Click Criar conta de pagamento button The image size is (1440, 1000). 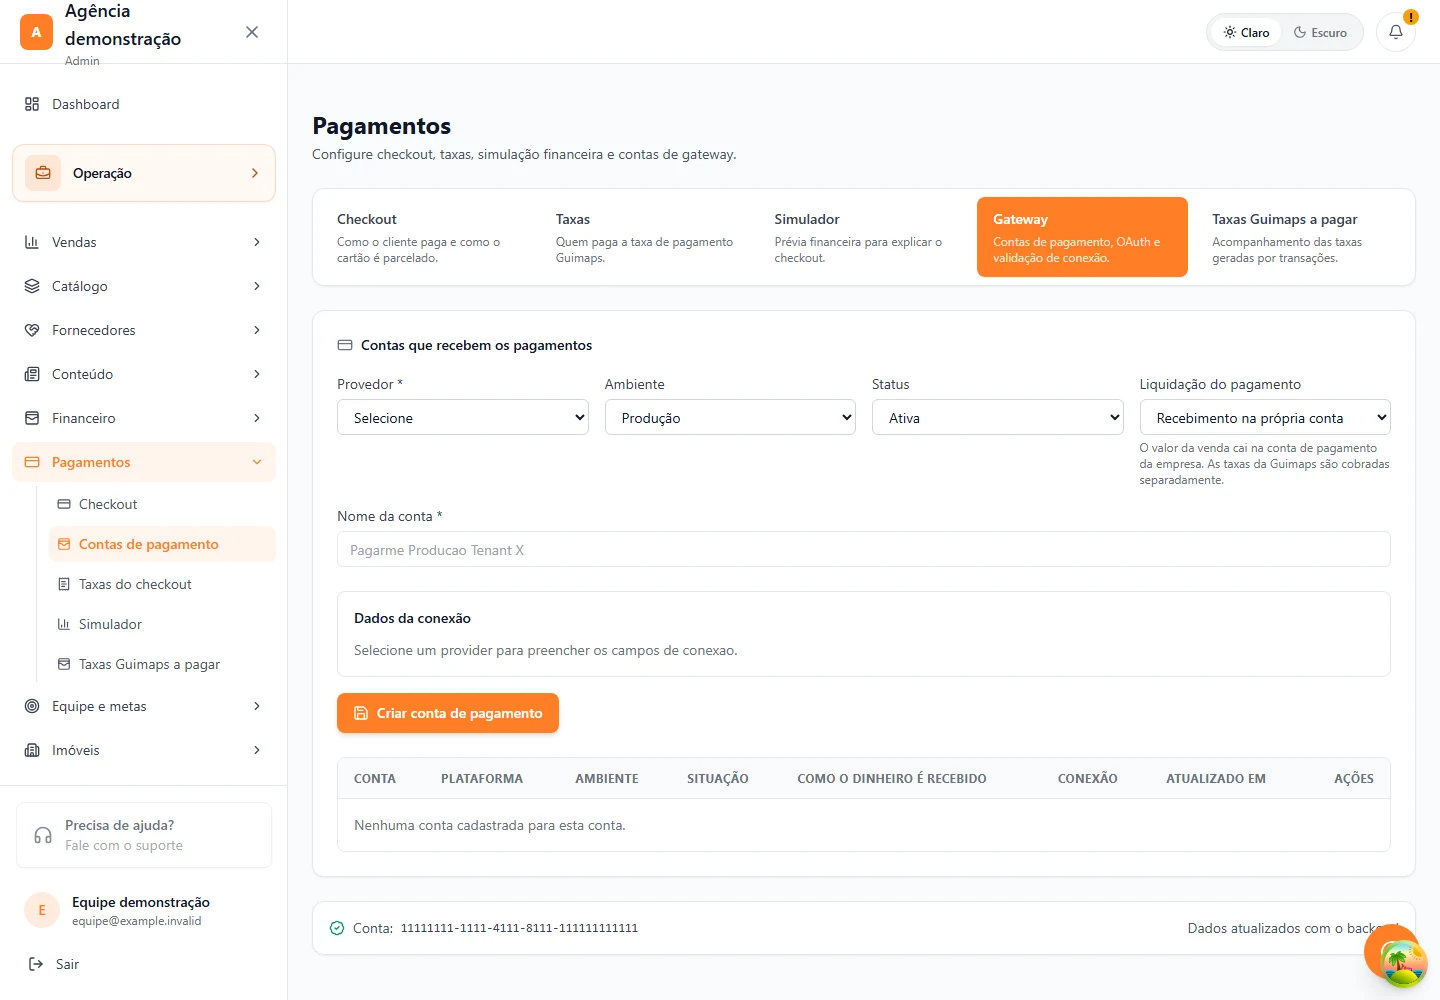(448, 713)
